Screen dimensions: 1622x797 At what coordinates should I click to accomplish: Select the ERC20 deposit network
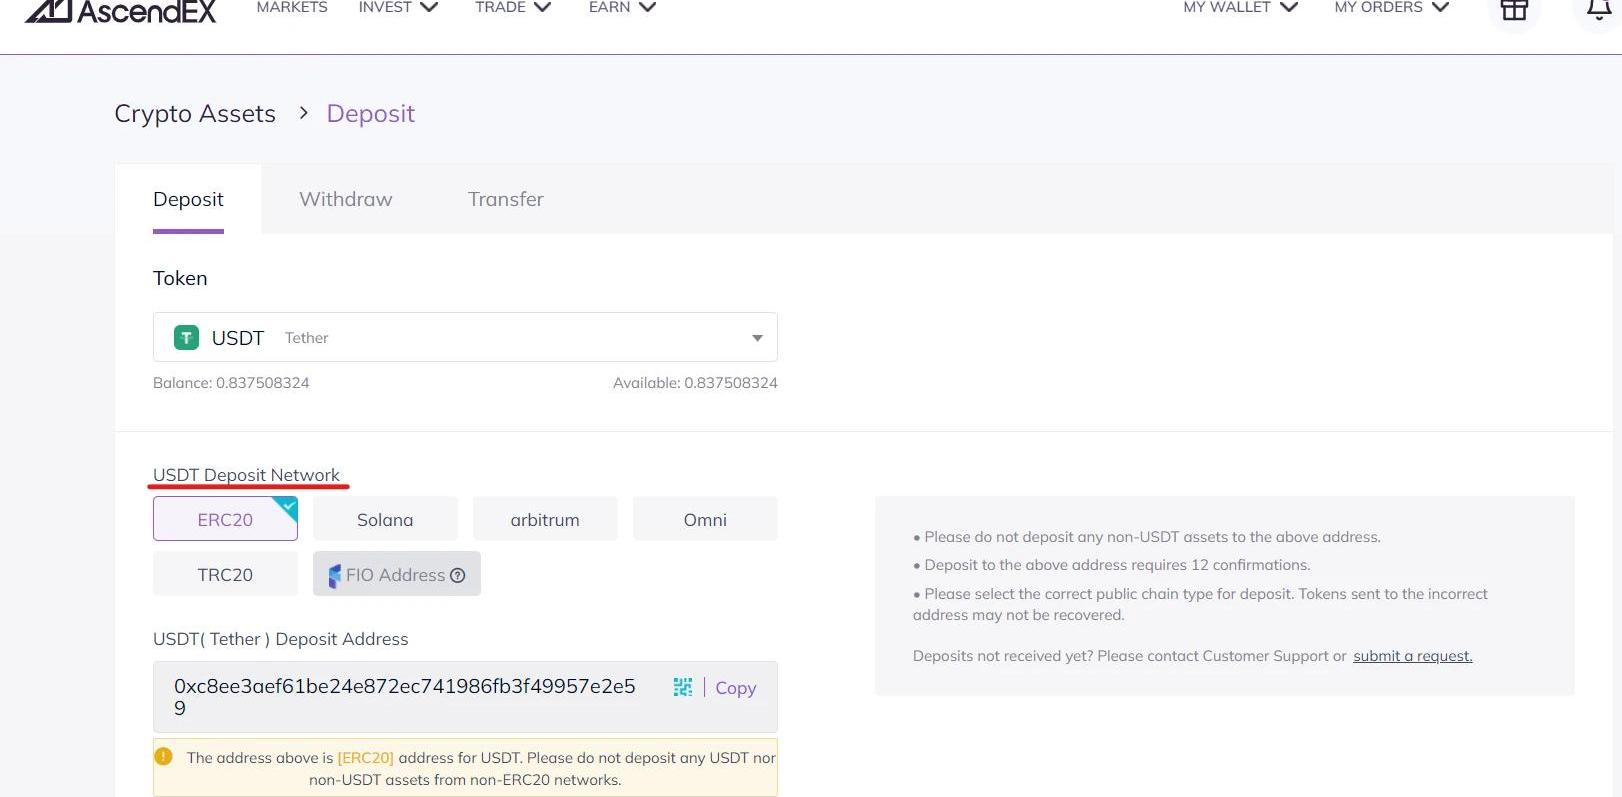(x=225, y=520)
